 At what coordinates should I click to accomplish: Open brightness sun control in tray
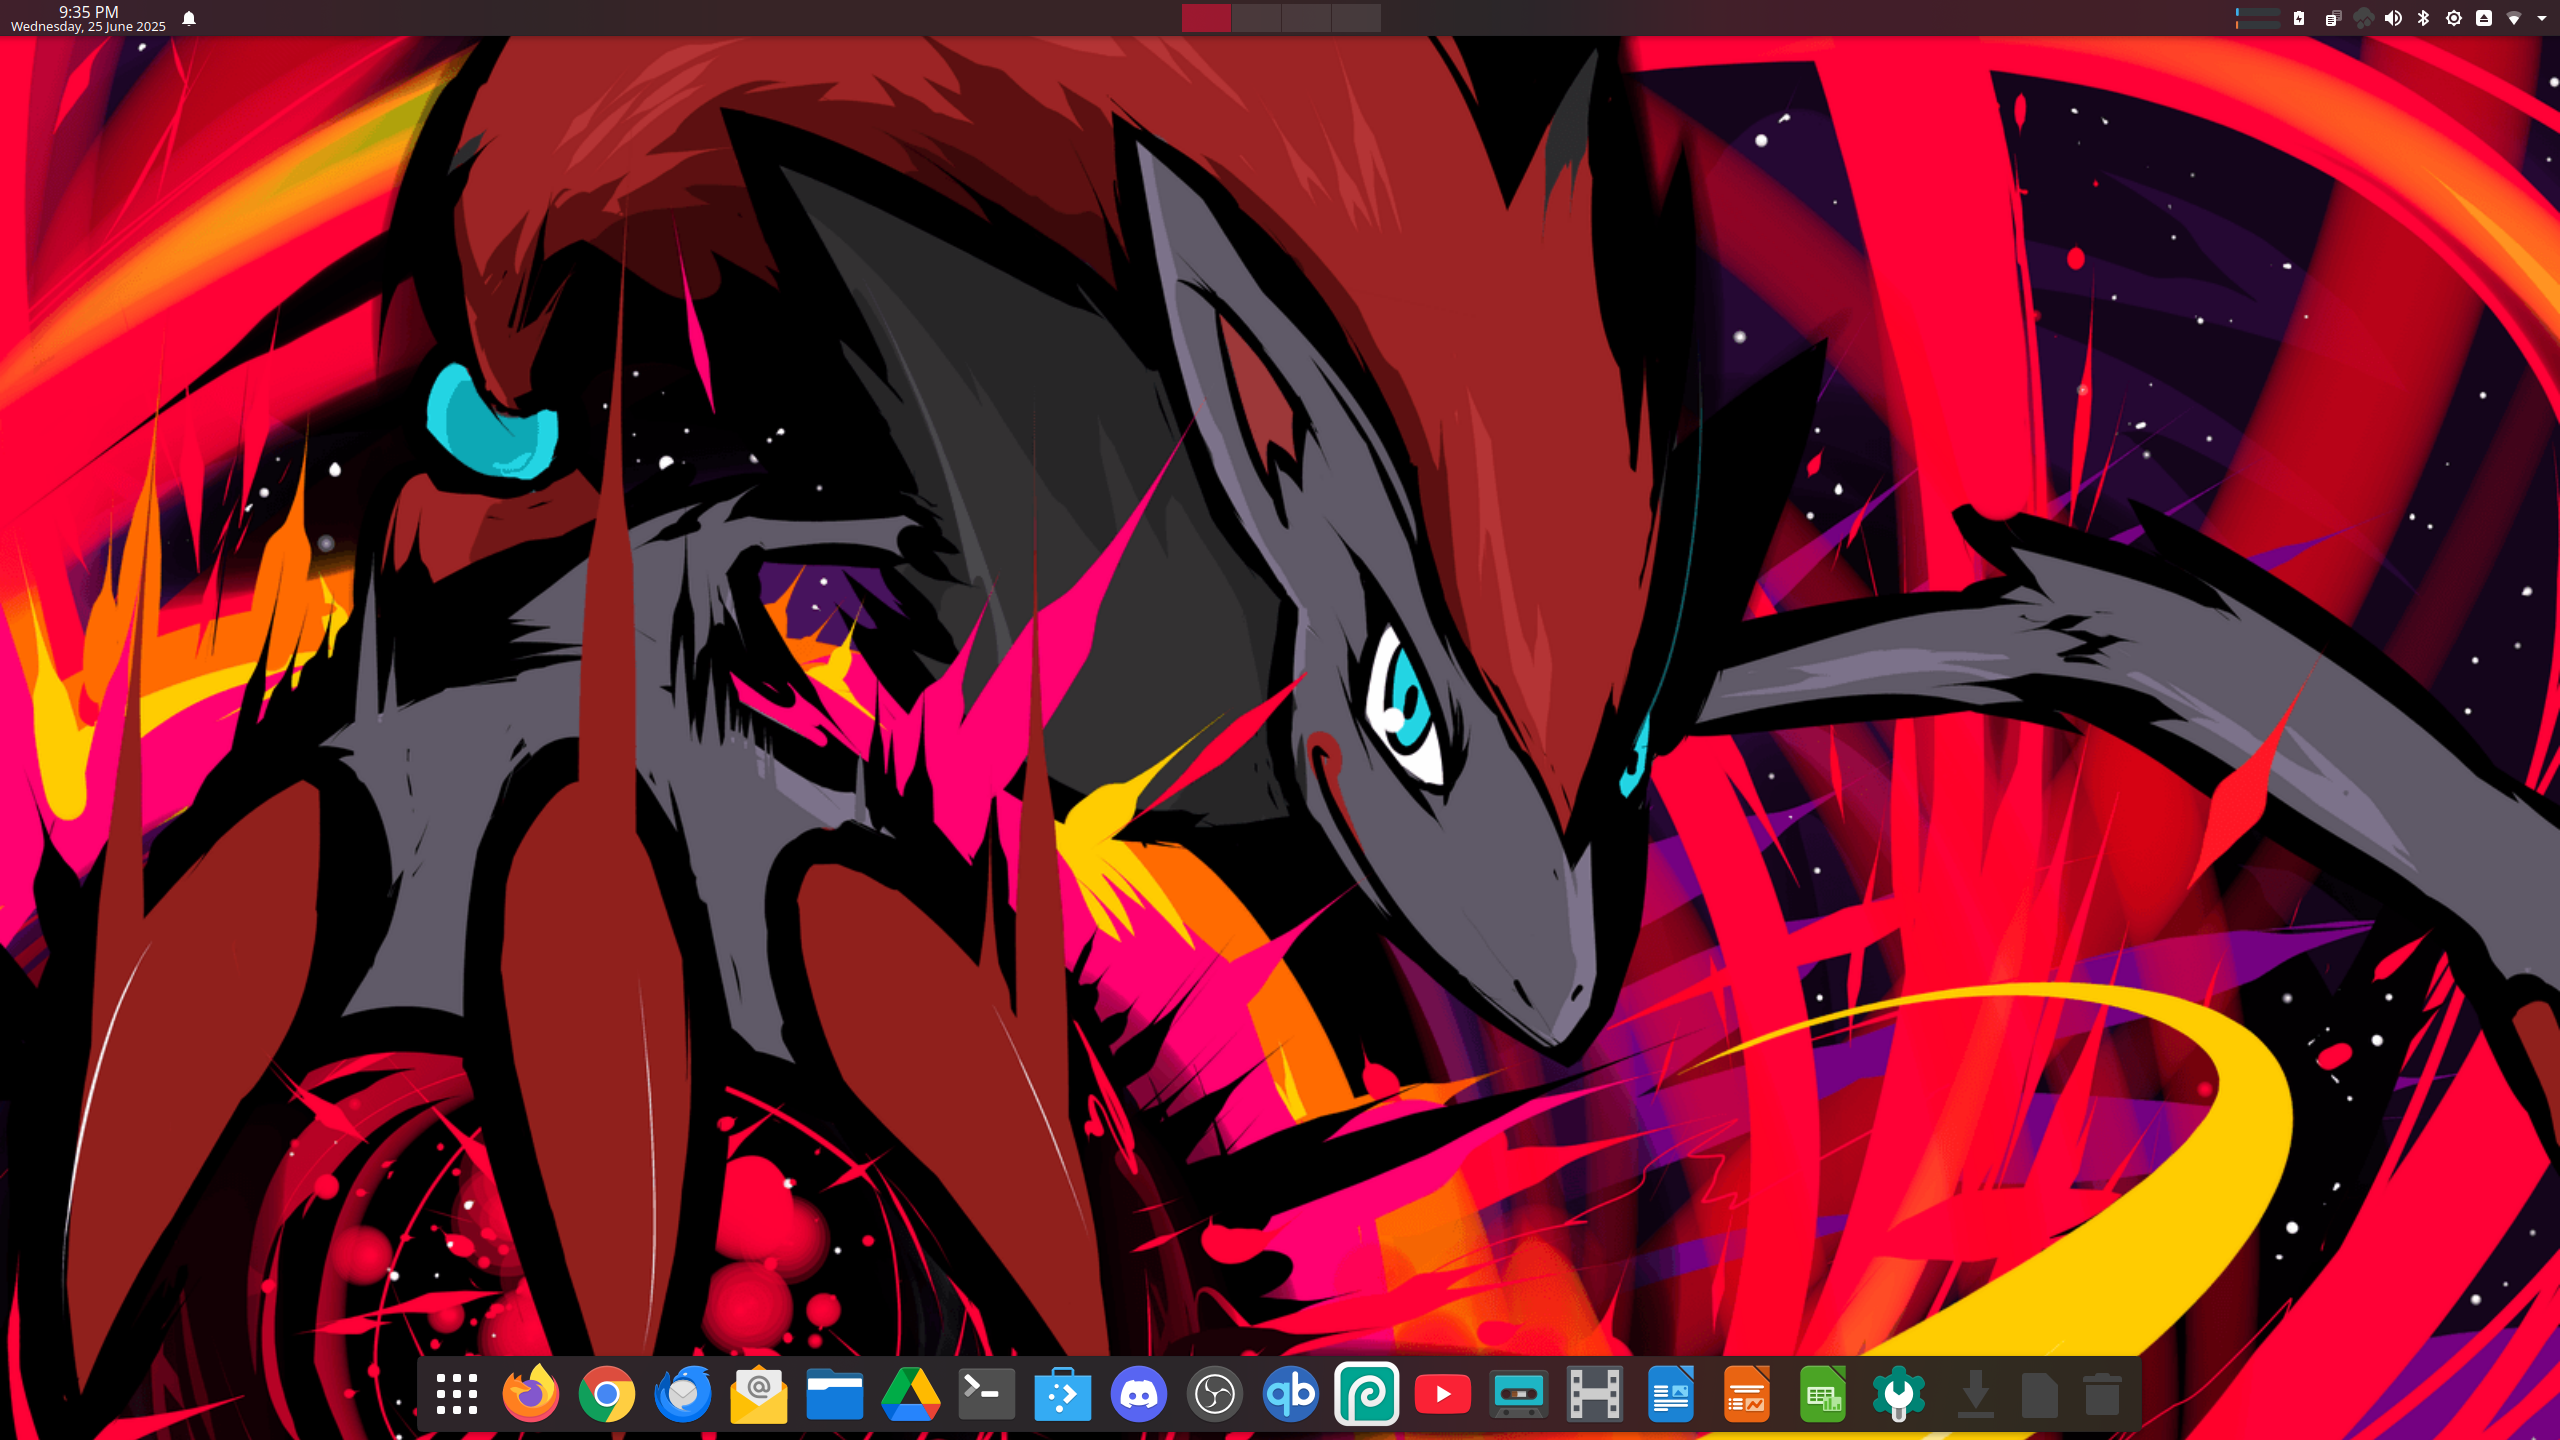click(2454, 18)
